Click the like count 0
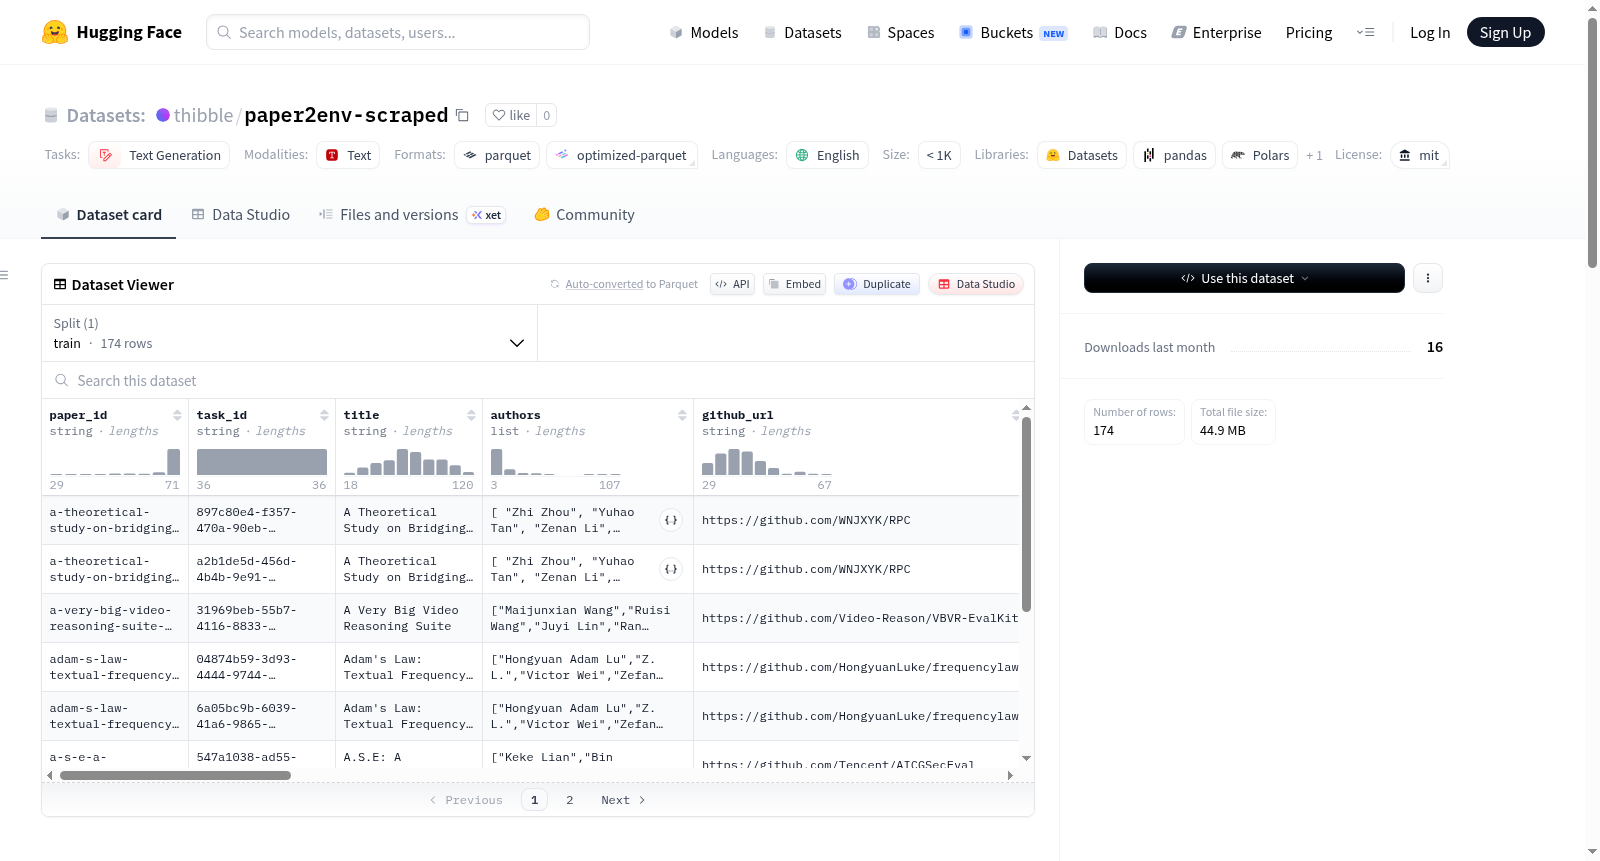Viewport: 1600px width, 861px height. tap(547, 115)
